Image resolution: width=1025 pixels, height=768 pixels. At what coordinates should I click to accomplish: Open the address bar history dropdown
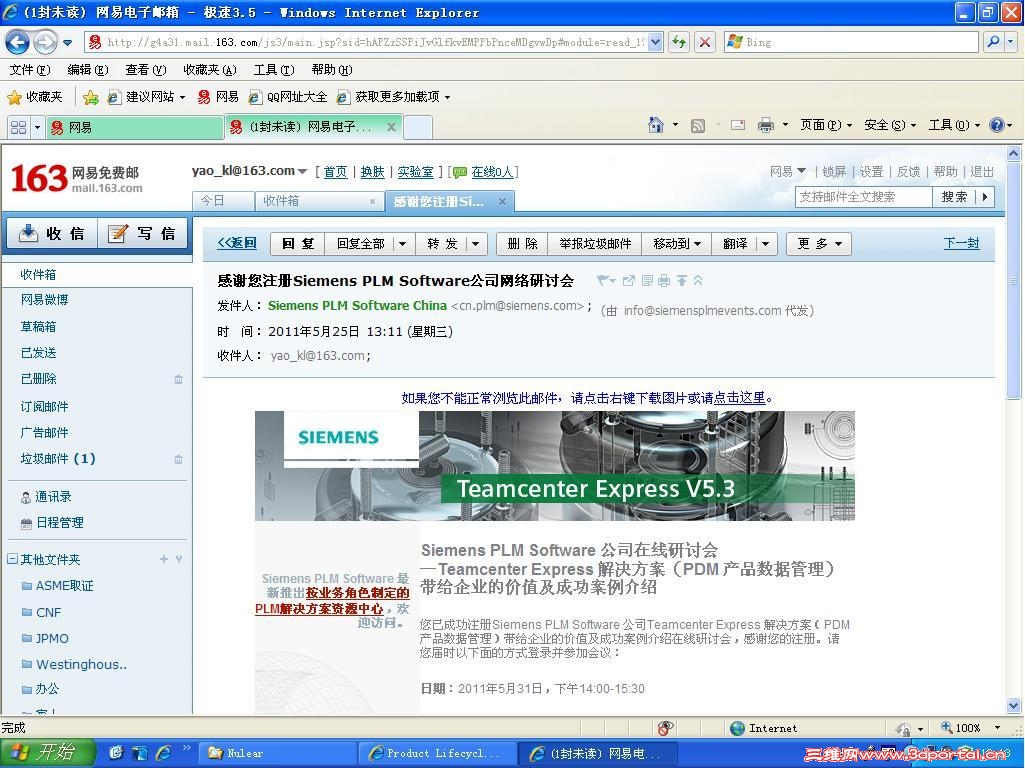point(656,42)
